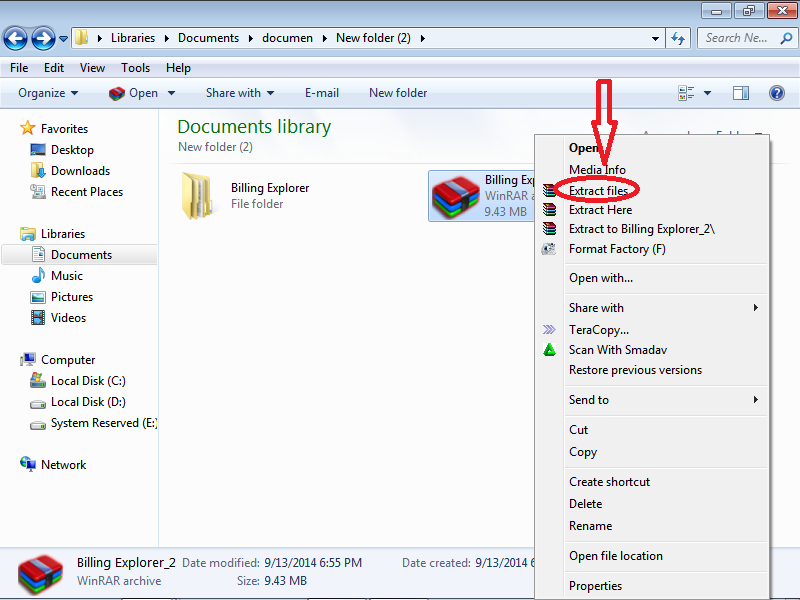The width and height of the screenshot is (800, 600).
Task: Click the refresh button beside address bar
Action: 678,38
